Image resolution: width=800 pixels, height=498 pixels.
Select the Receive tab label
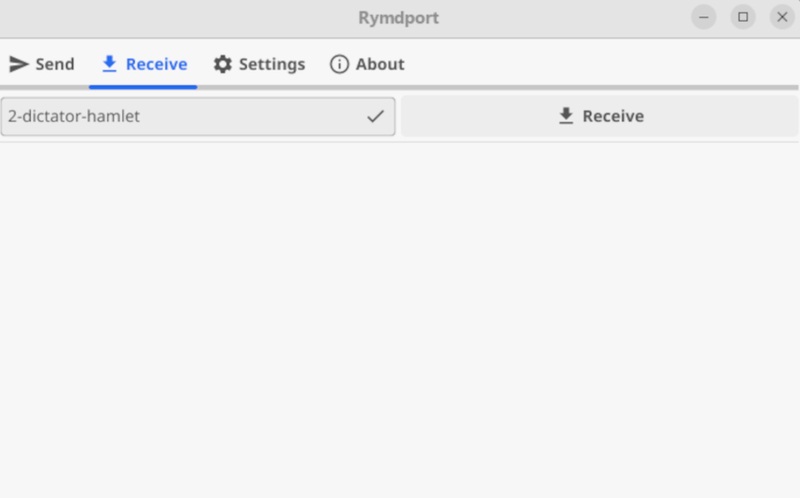[x=156, y=64]
